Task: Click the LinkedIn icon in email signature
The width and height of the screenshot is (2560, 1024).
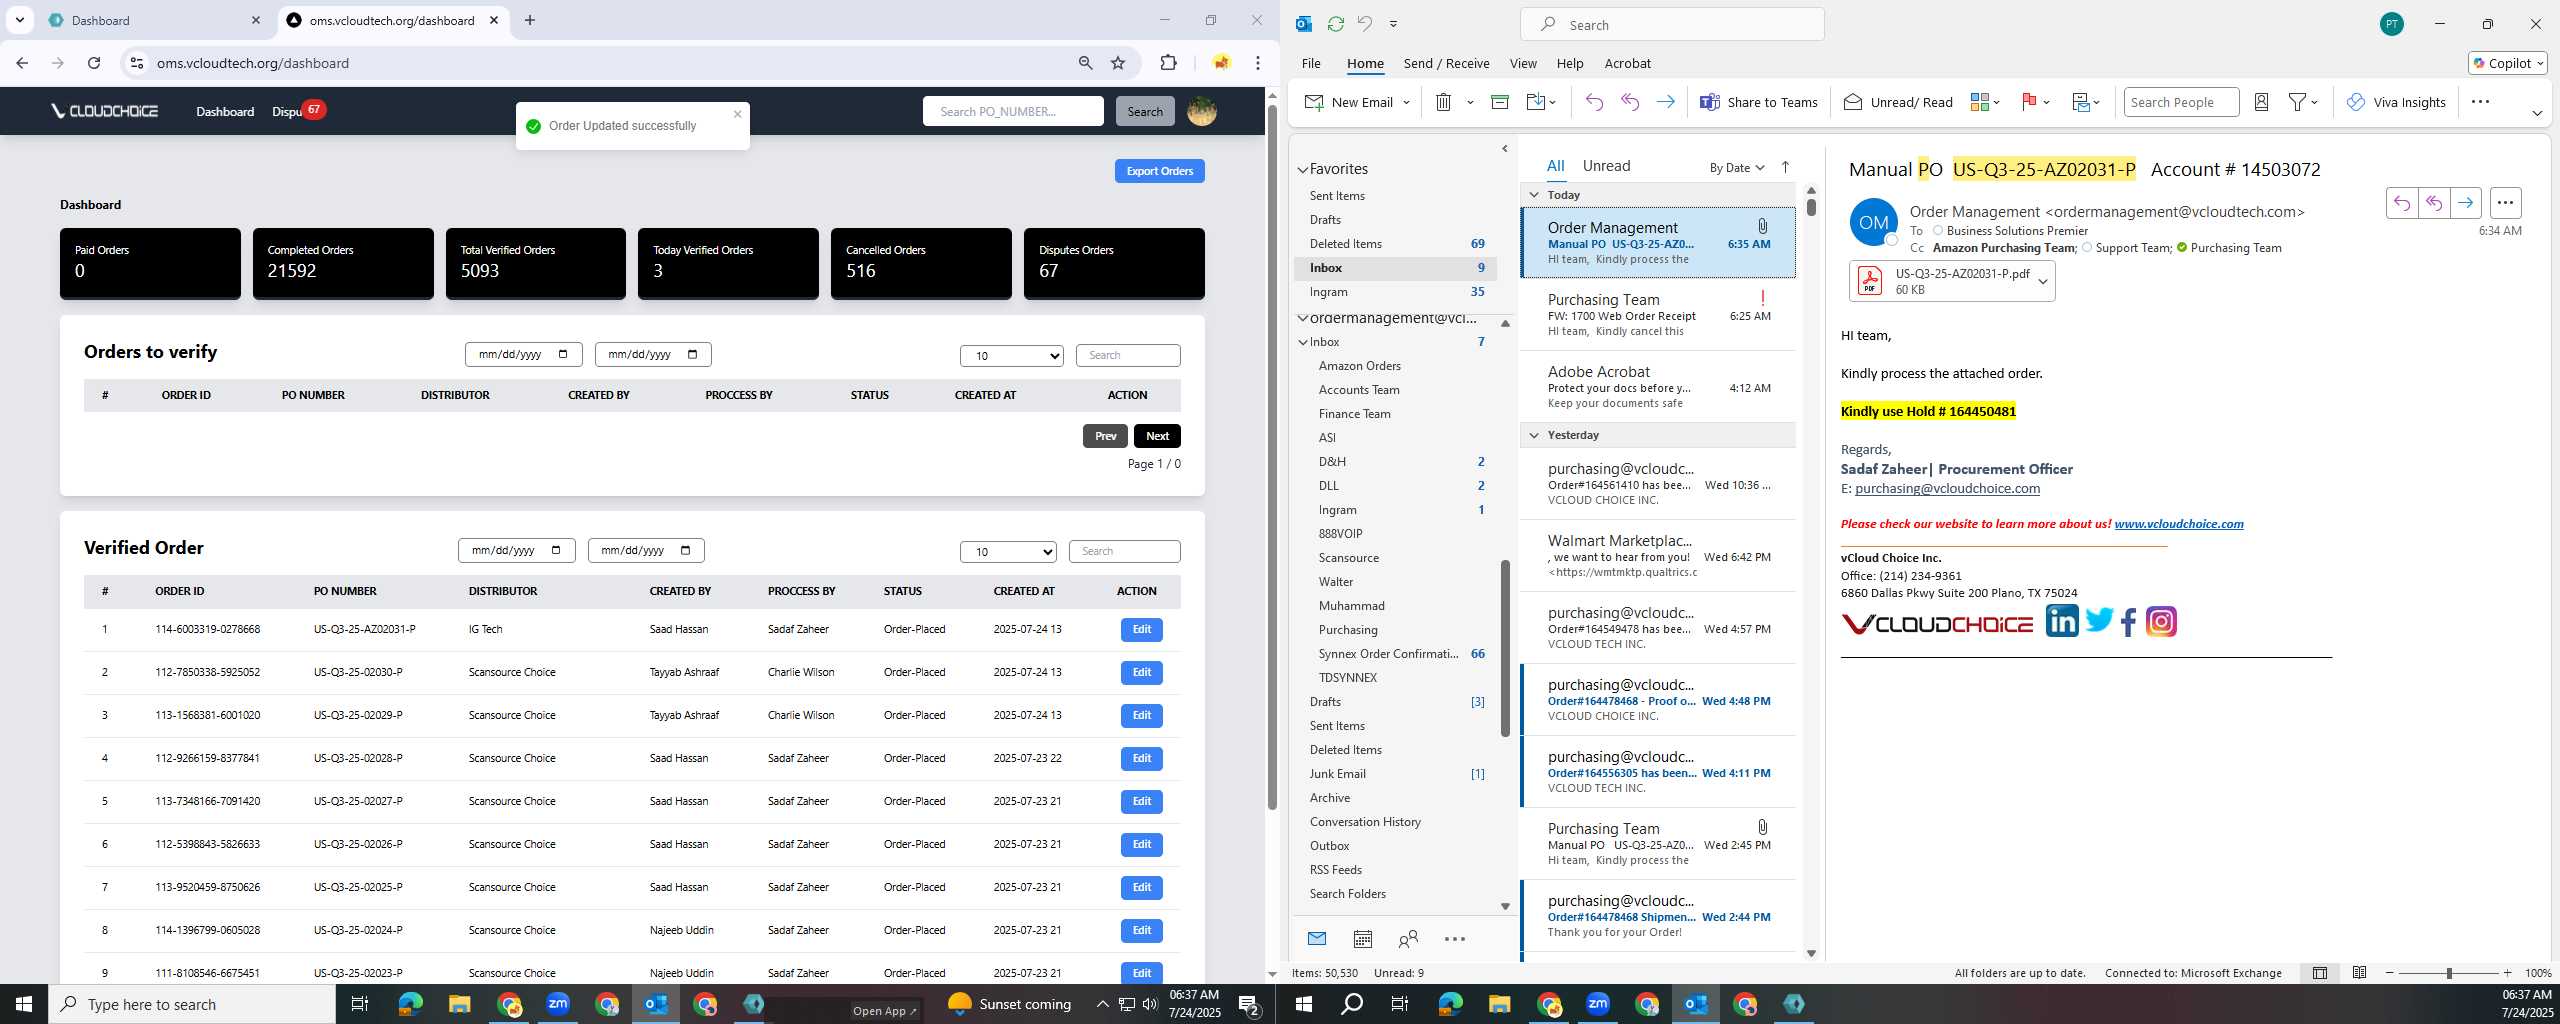Action: pyautogui.click(x=2062, y=621)
